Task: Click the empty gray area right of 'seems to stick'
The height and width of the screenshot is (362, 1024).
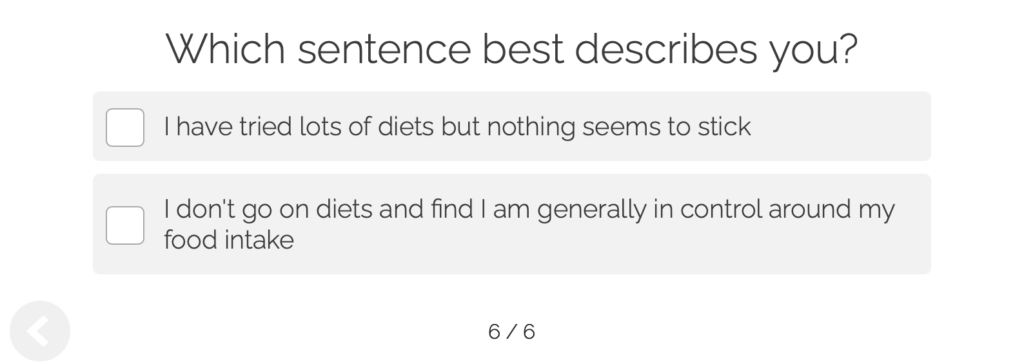Action: pyautogui.click(x=841, y=126)
